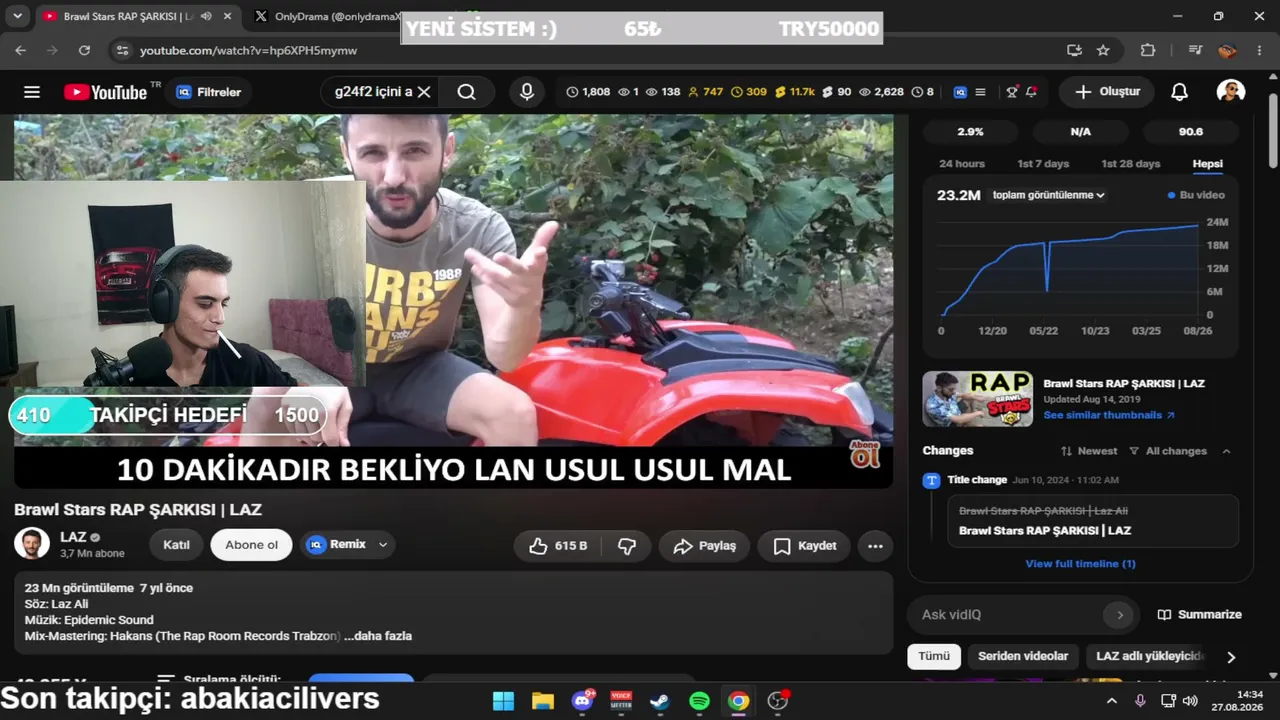Click the magnifier search button
1280x720 pixels.
pos(466,92)
